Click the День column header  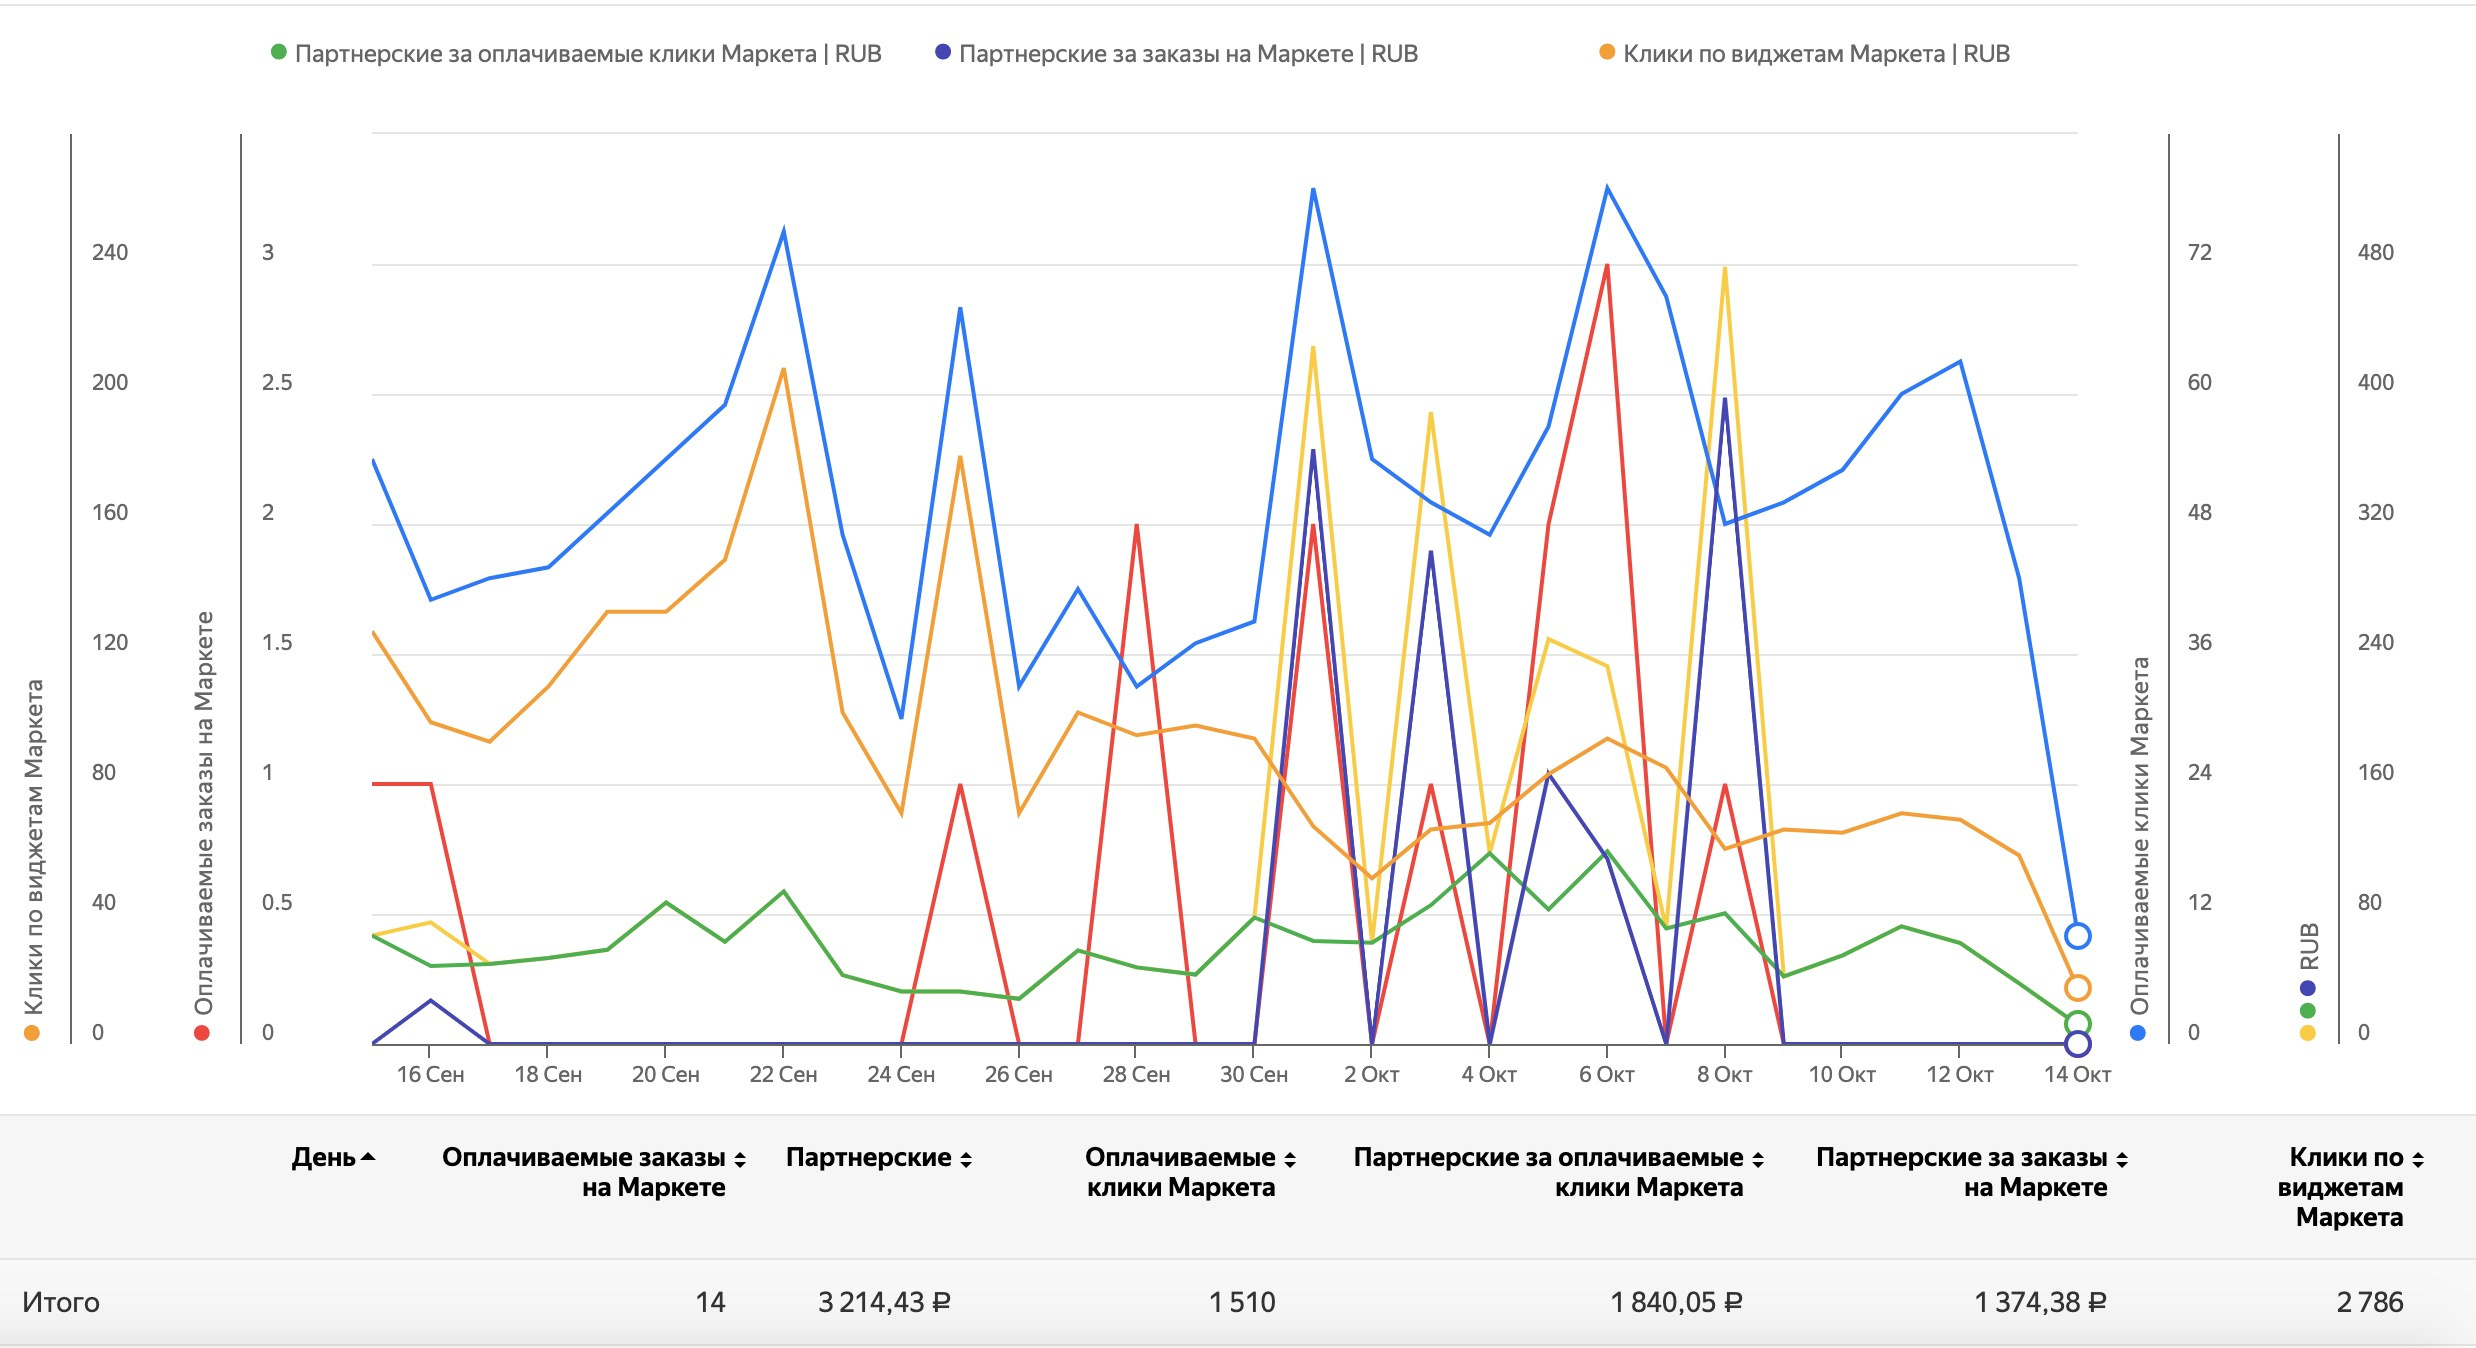tap(323, 1157)
